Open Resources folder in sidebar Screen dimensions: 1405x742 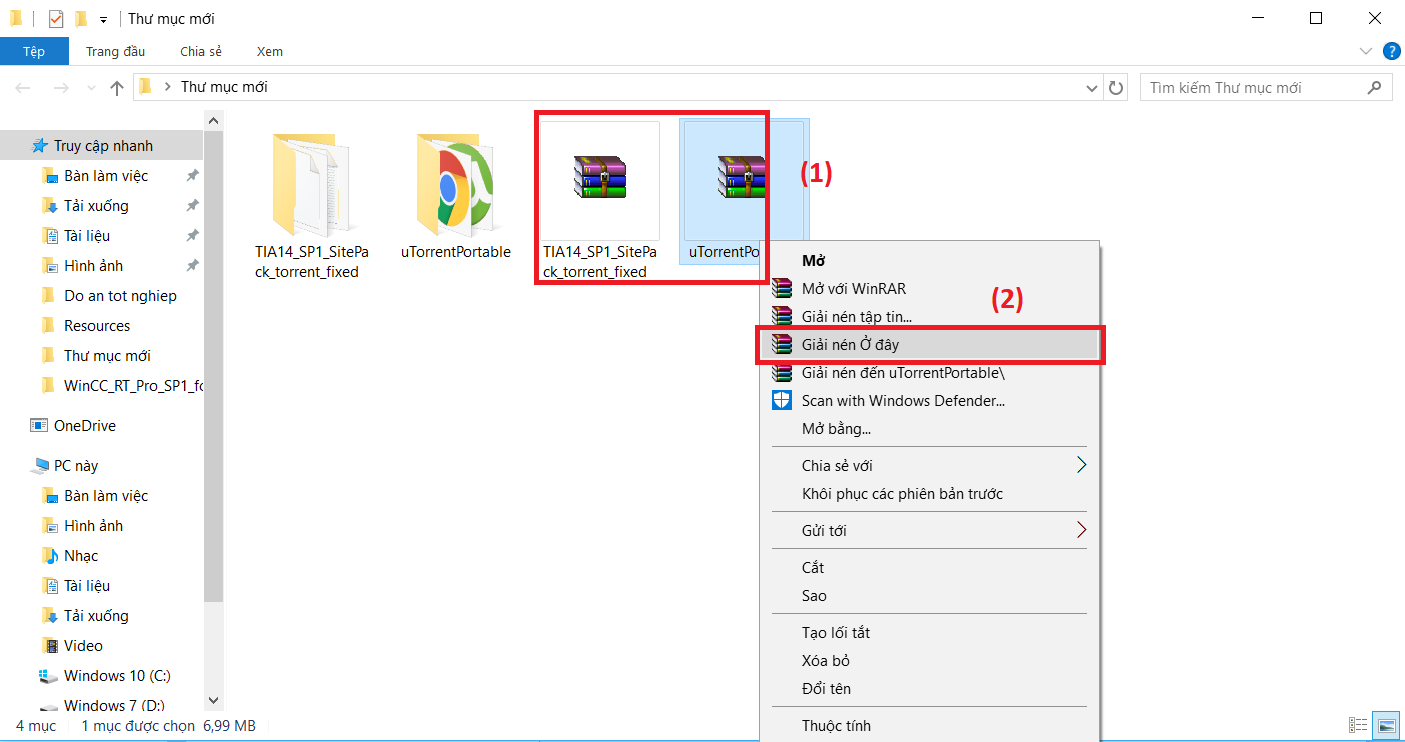(97, 326)
